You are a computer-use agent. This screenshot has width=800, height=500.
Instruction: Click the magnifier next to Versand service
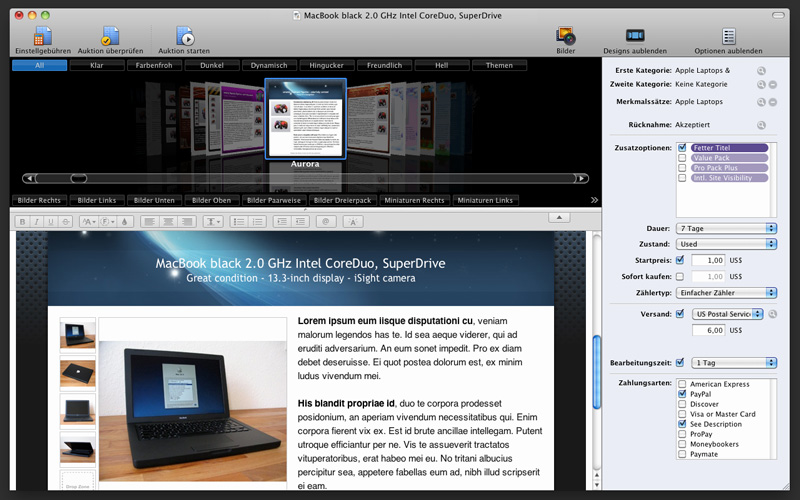pyautogui.click(x=772, y=314)
